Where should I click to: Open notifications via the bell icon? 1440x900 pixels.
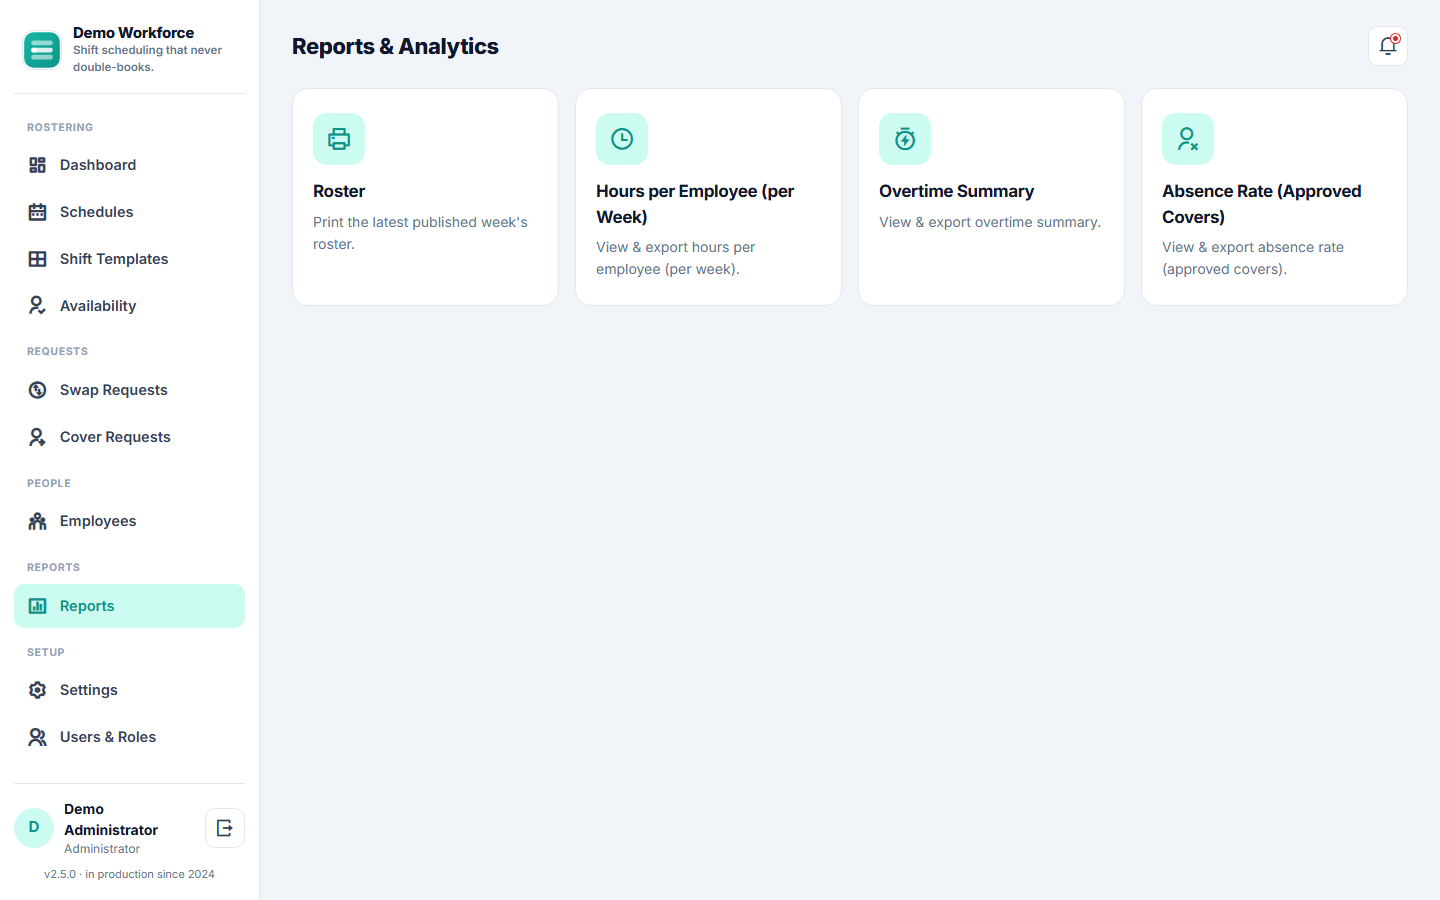coord(1388,46)
